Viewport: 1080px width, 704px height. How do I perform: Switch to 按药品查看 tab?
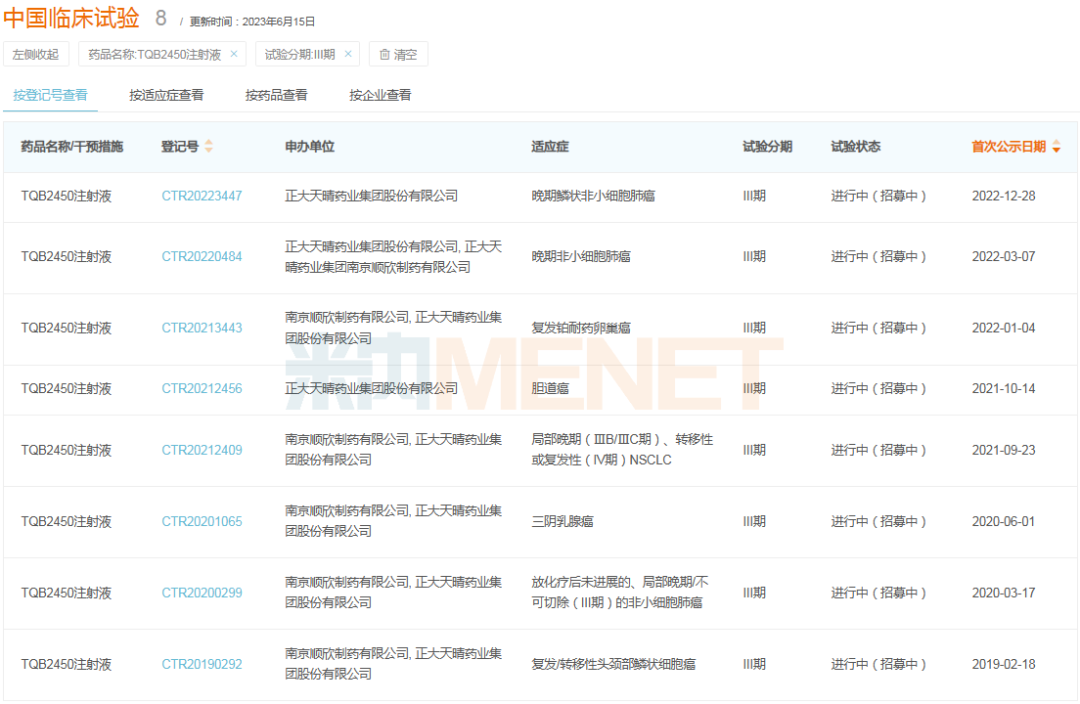[x=276, y=95]
